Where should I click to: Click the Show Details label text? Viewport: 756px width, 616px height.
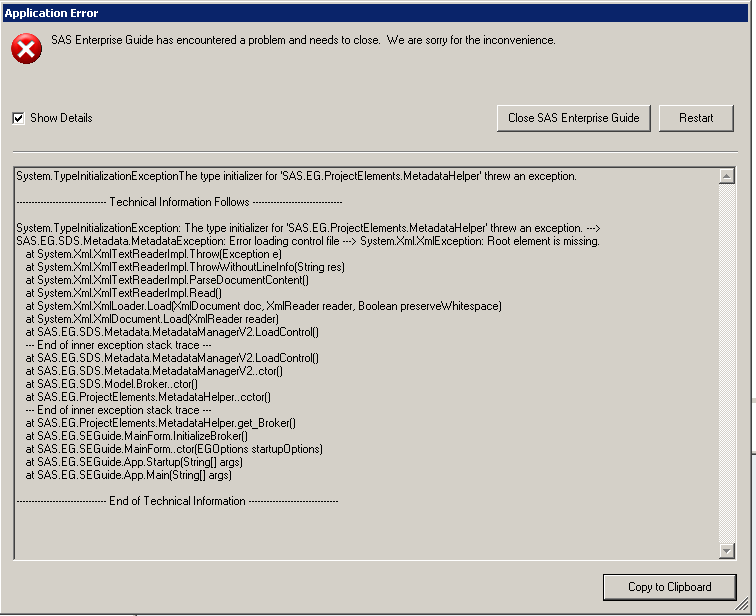pyautogui.click(x=61, y=118)
